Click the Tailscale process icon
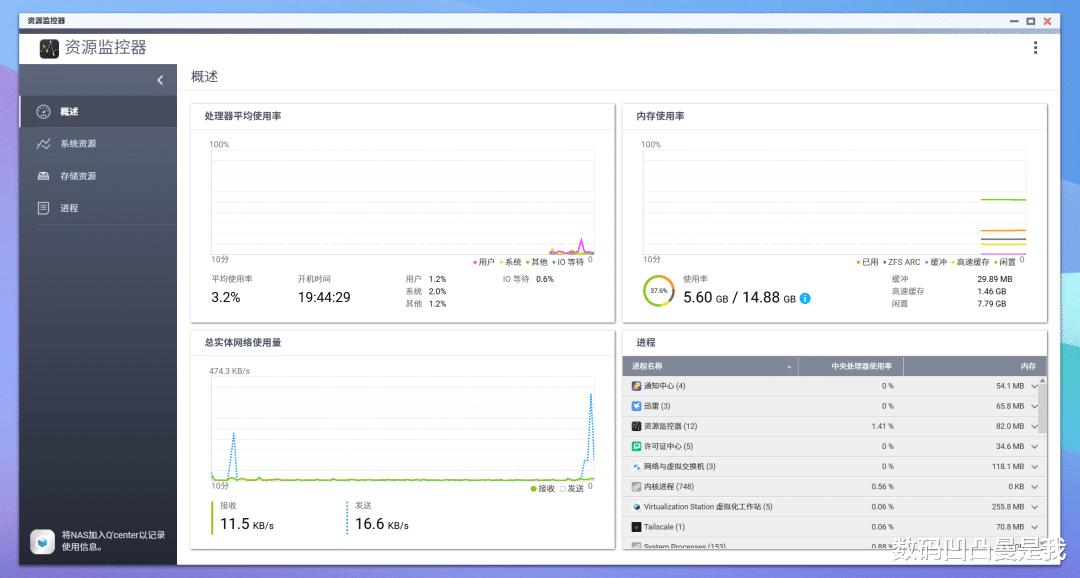The width and height of the screenshot is (1080, 578). pyautogui.click(x=636, y=527)
